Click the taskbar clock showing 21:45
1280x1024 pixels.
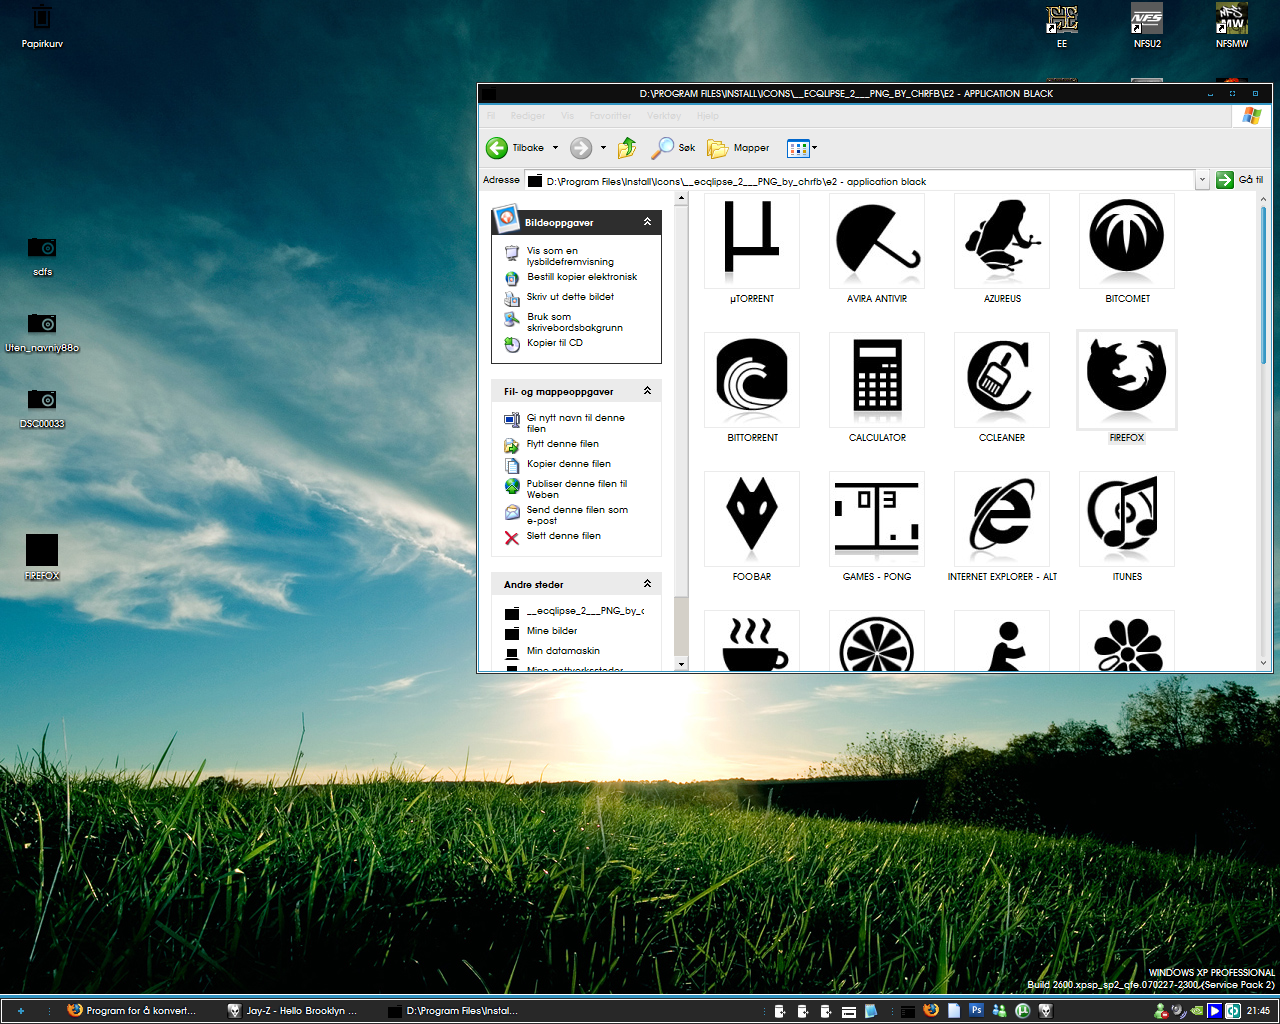[1258, 1010]
